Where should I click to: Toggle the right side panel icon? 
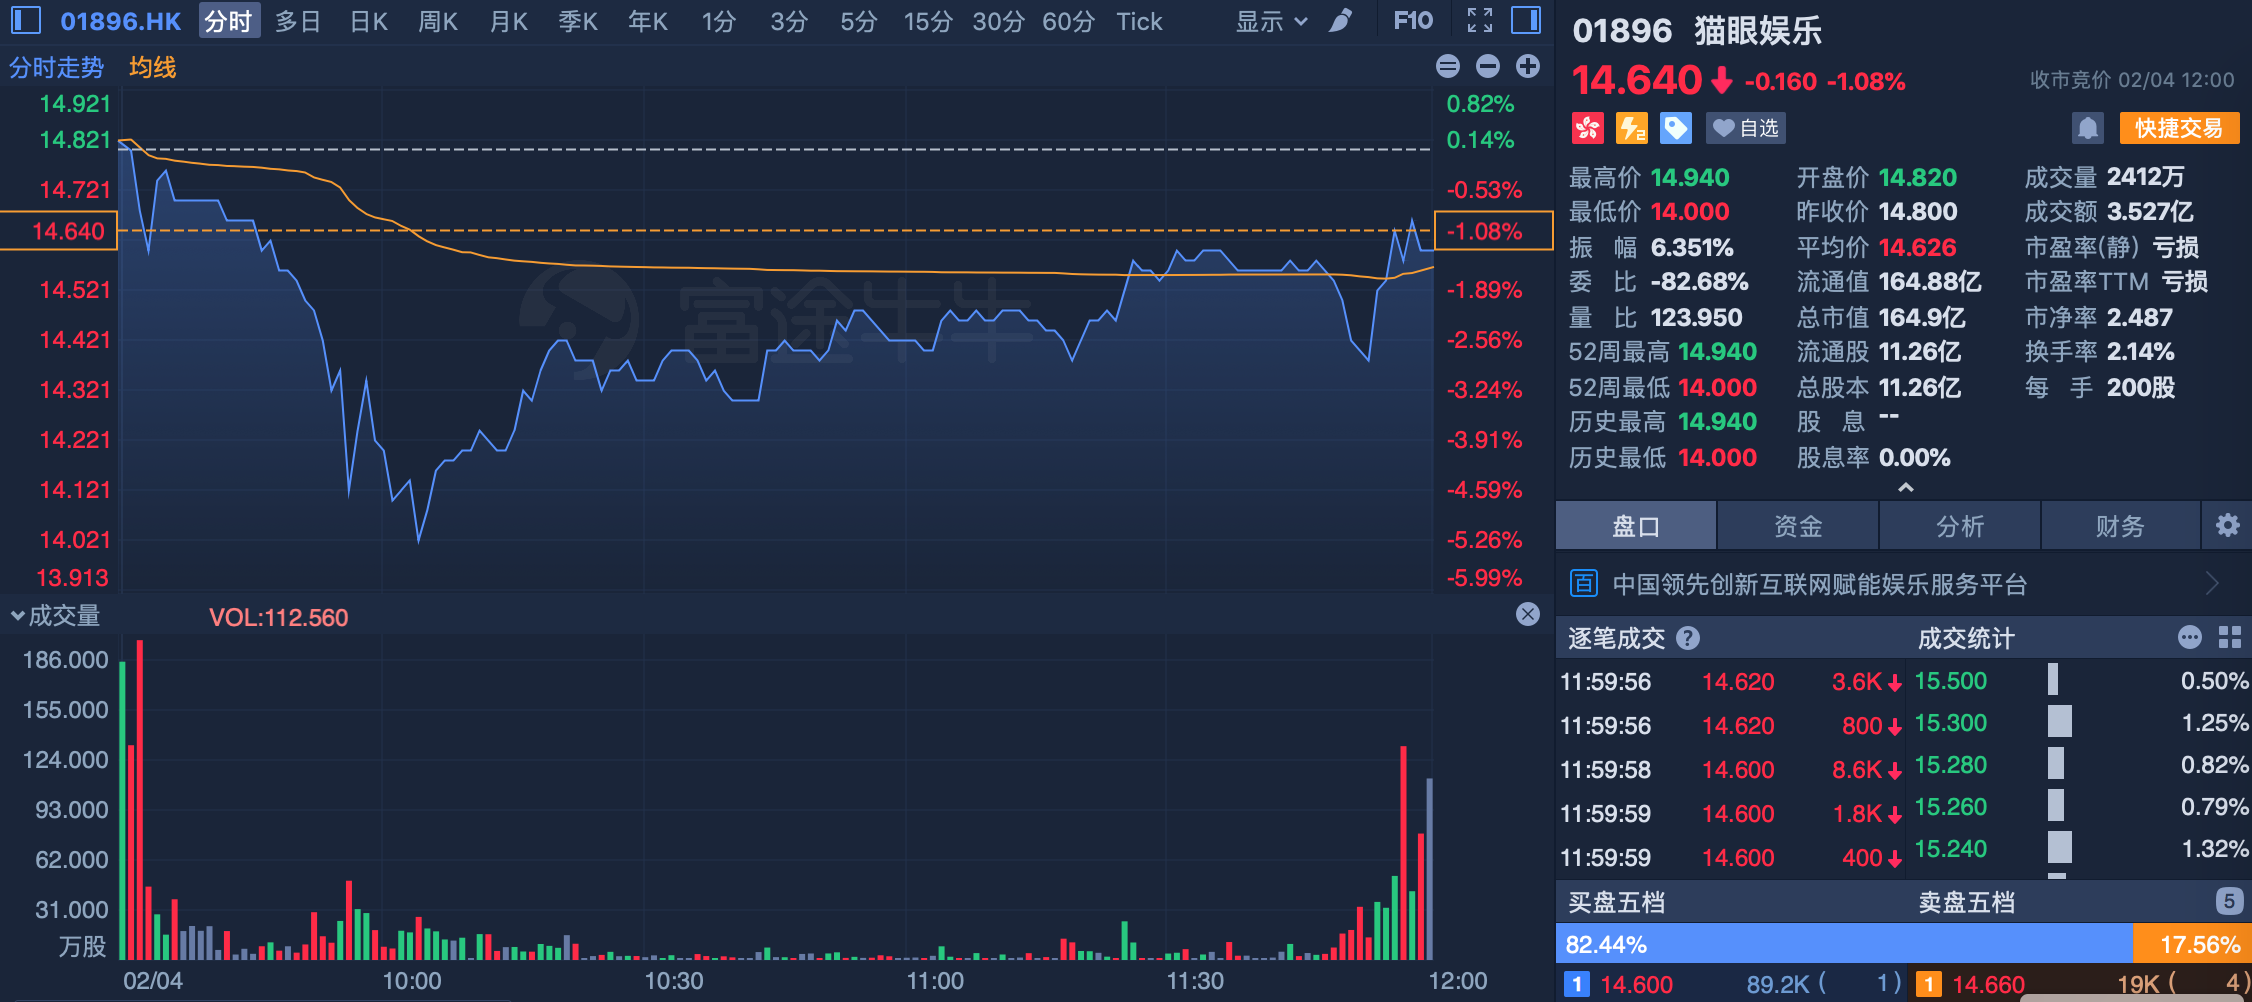click(x=1525, y=20)
